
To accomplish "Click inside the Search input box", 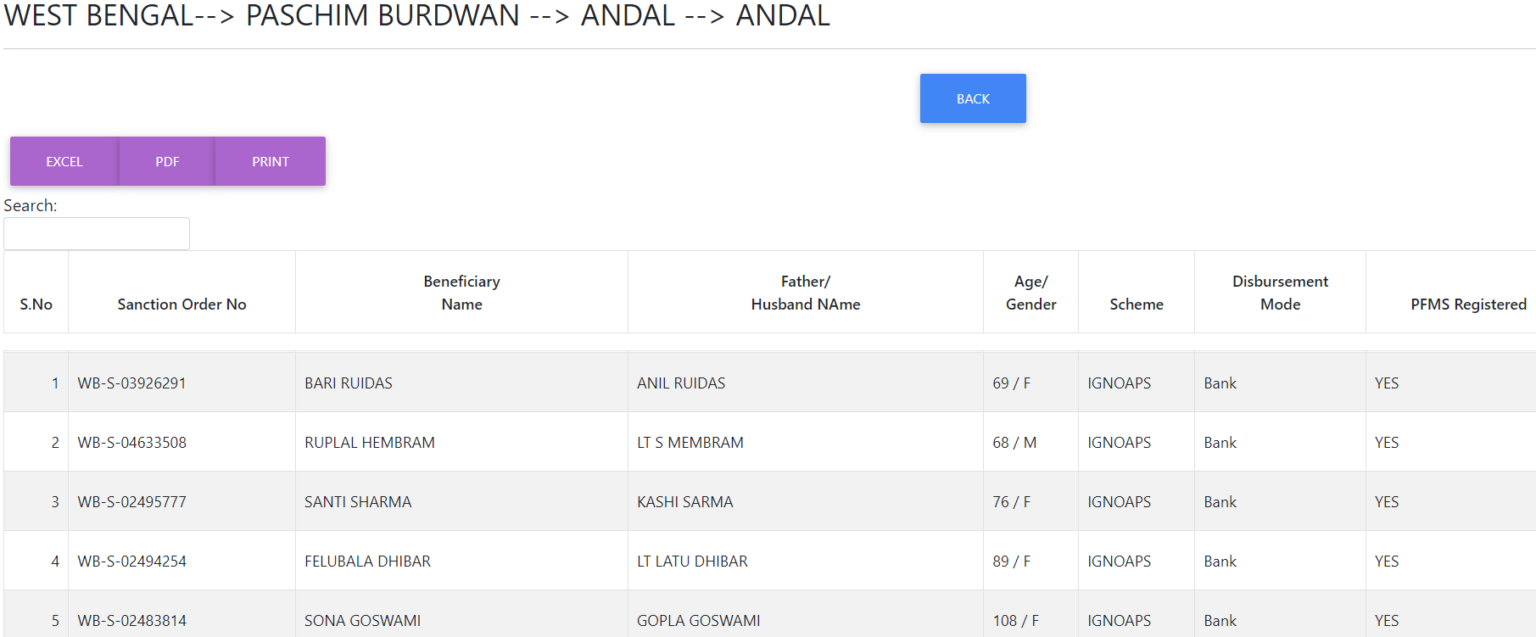I will pos(96,233).
